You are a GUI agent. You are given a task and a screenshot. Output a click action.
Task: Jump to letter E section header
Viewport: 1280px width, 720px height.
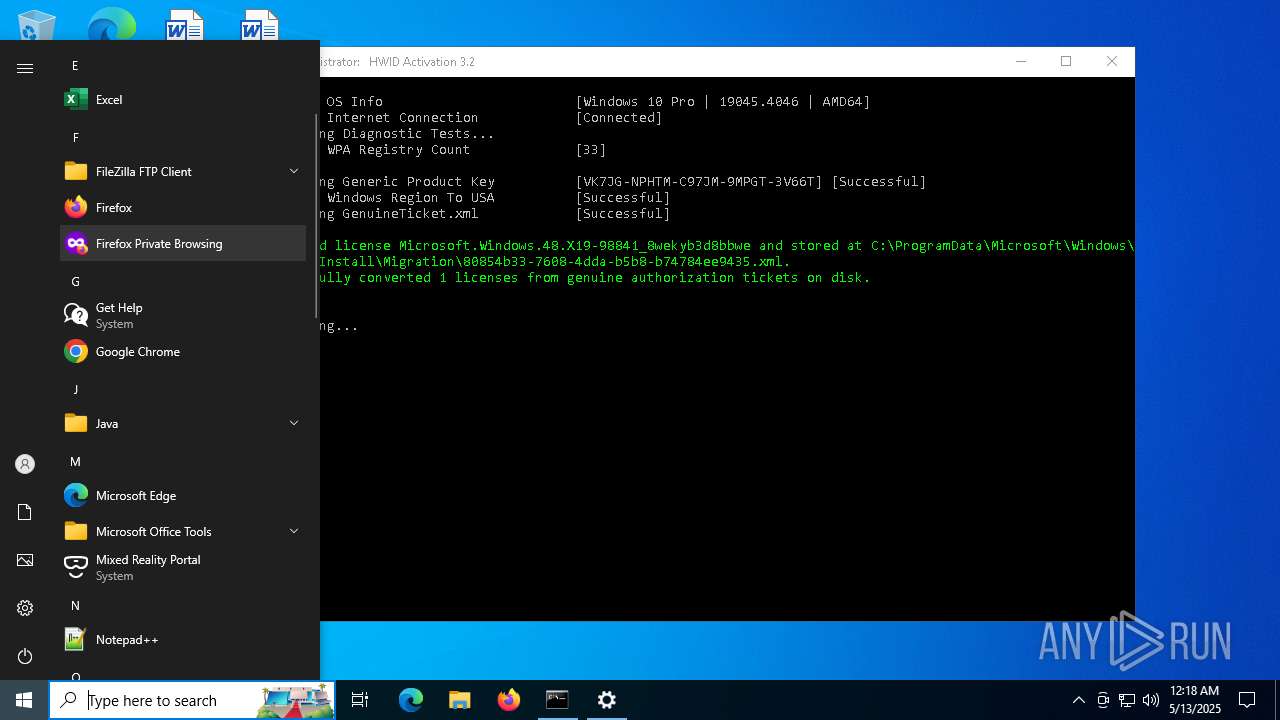coord(75,66)
